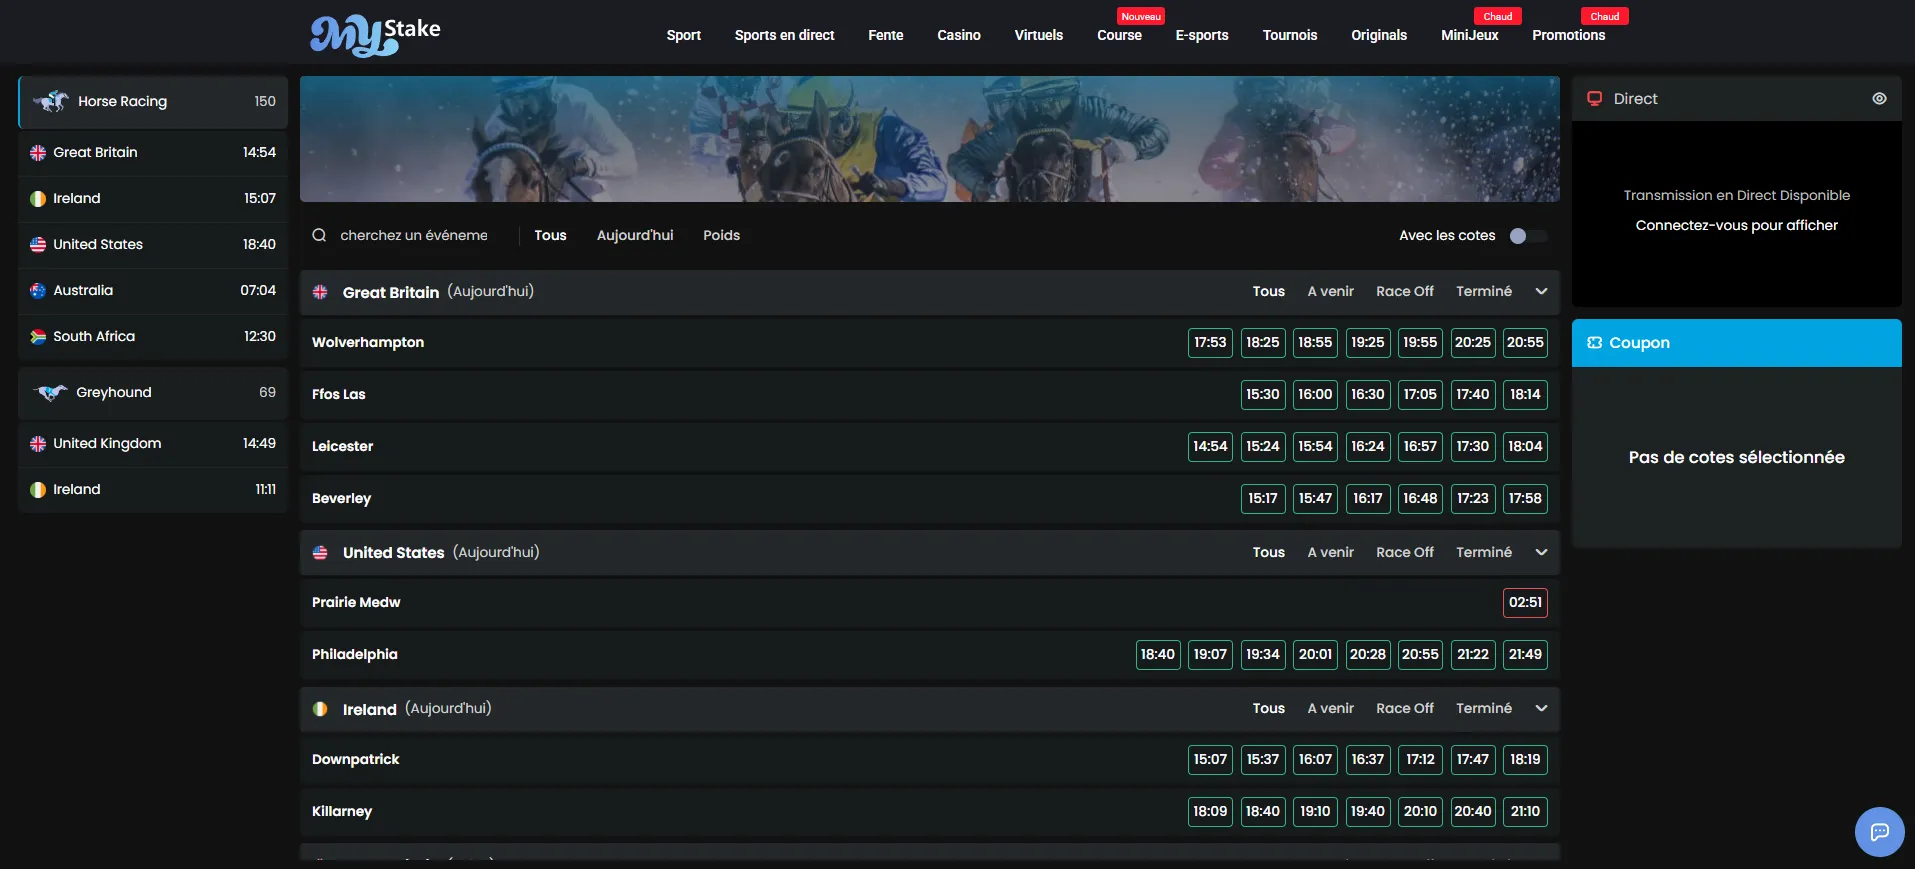Open Wolverhampton 17:53 race
1915x869 pixels.
pyautogui.click(x=1210, y=342)
